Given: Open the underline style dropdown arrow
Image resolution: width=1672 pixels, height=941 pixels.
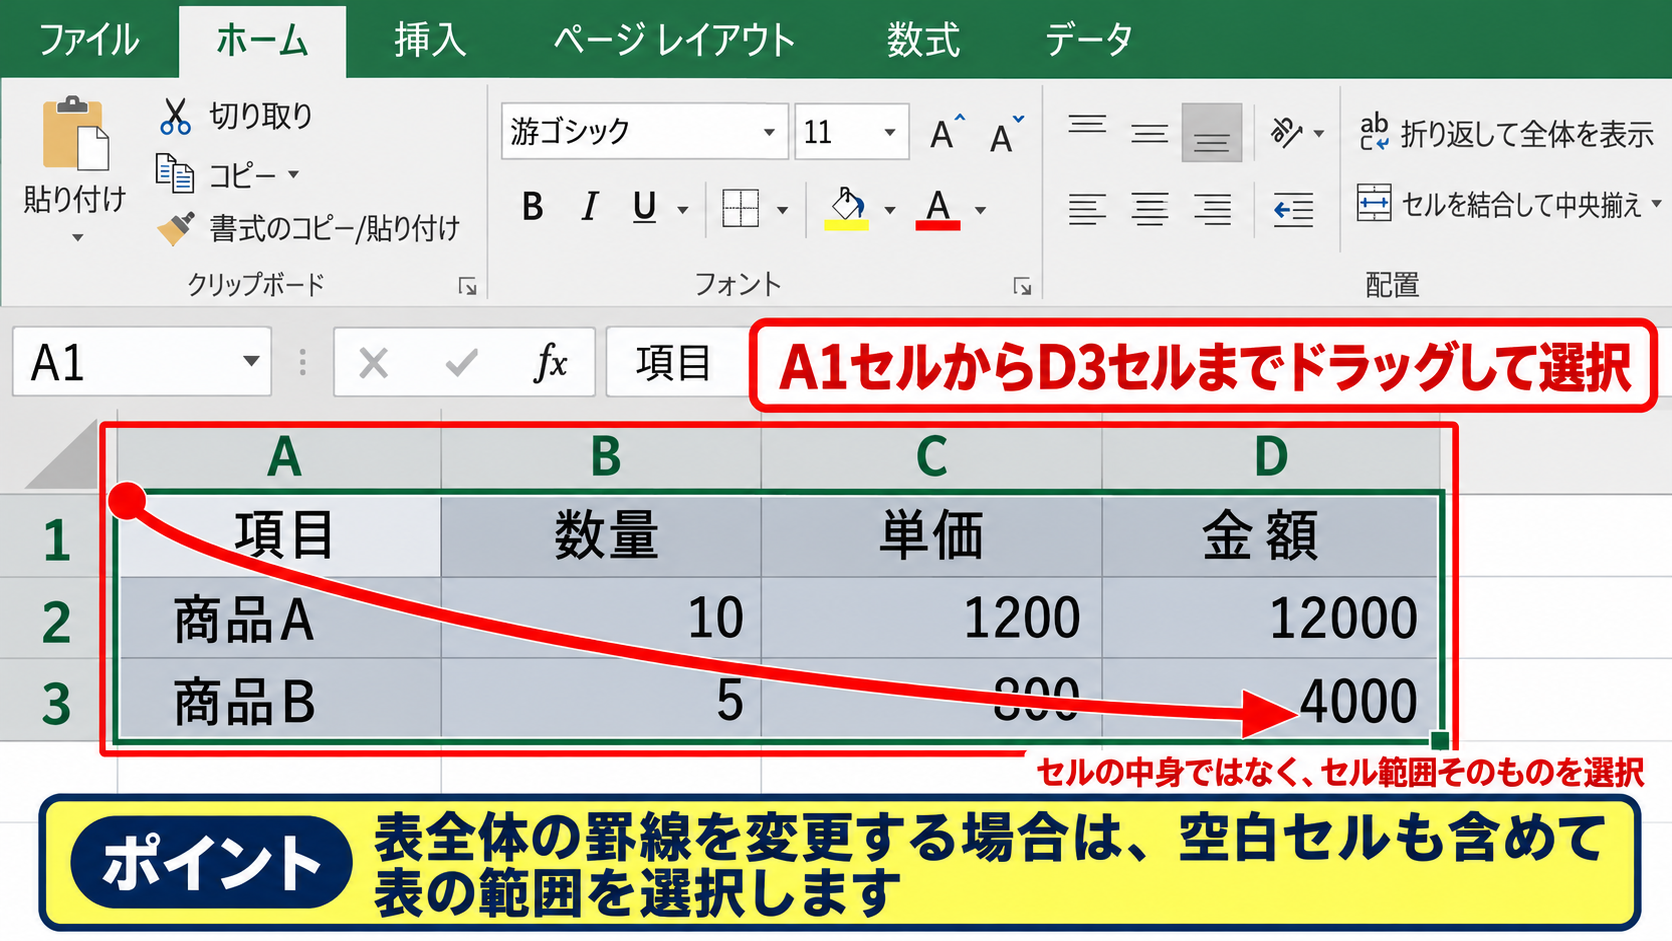Looking at the screenshot, I should click(x=683, y=210).
